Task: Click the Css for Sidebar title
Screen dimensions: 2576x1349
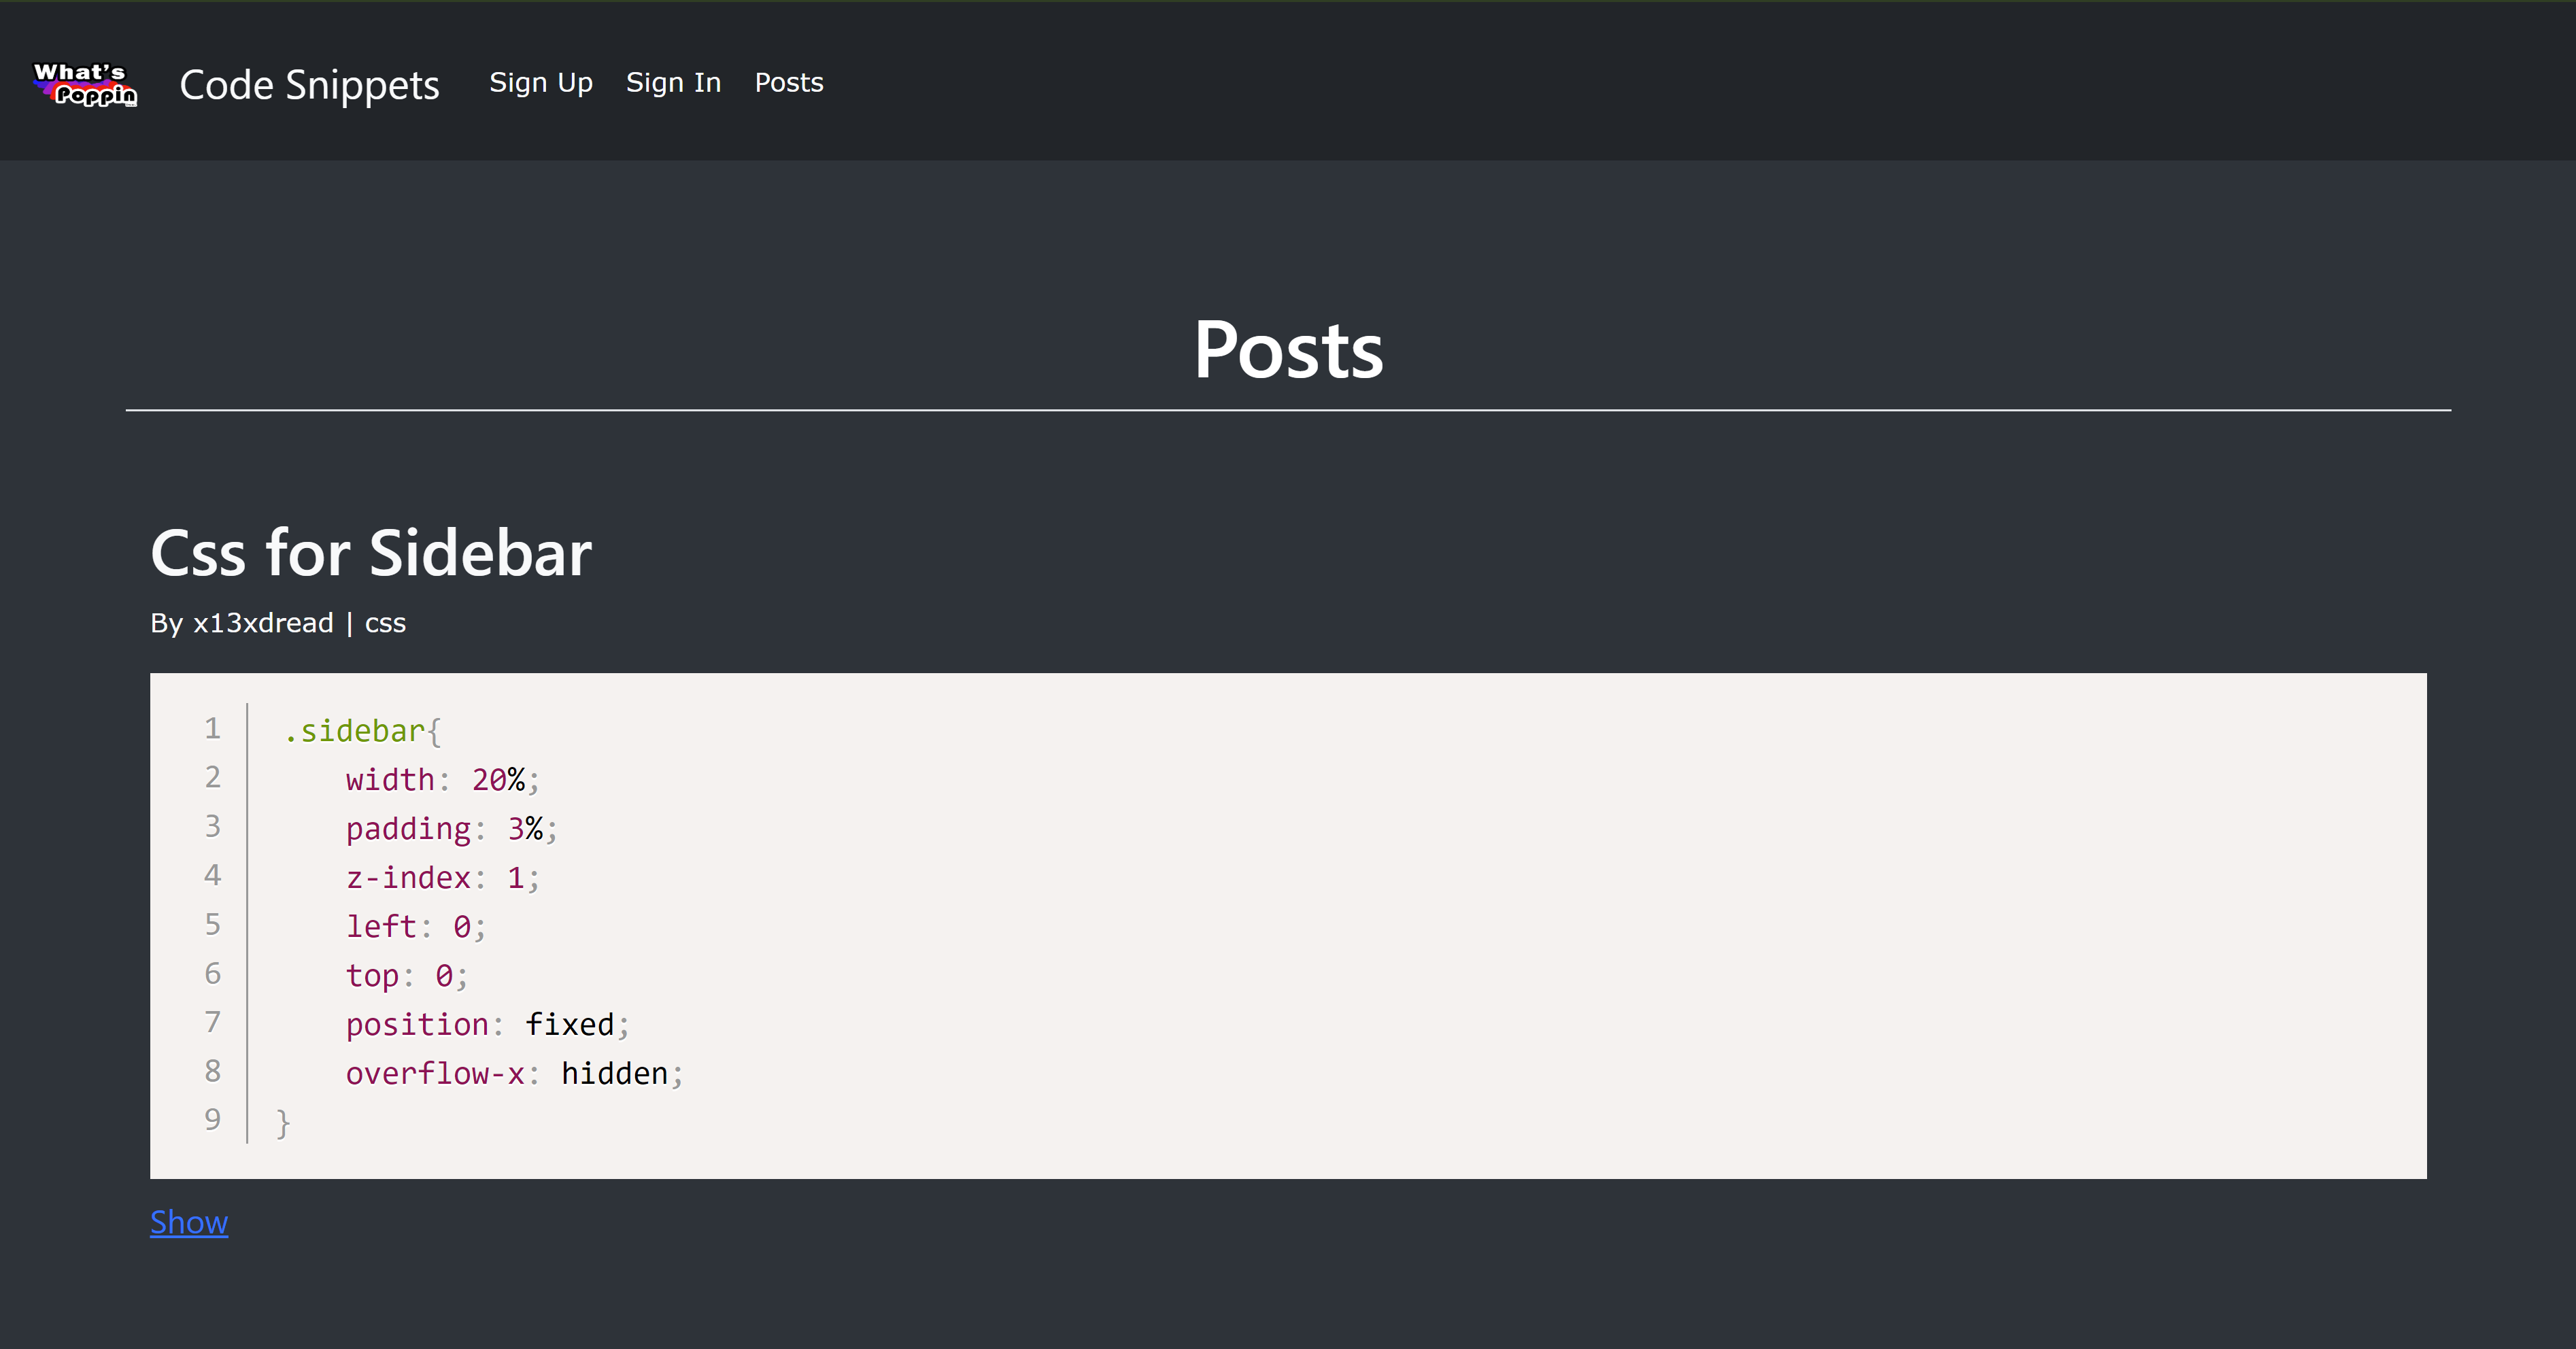Action: [x=370, y=553]
